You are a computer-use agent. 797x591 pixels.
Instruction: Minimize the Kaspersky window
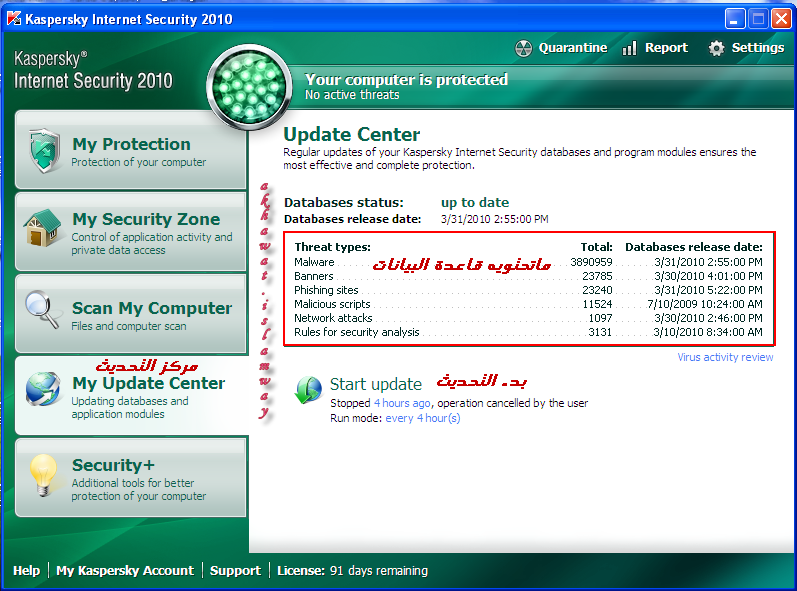(x=734, y=19)
